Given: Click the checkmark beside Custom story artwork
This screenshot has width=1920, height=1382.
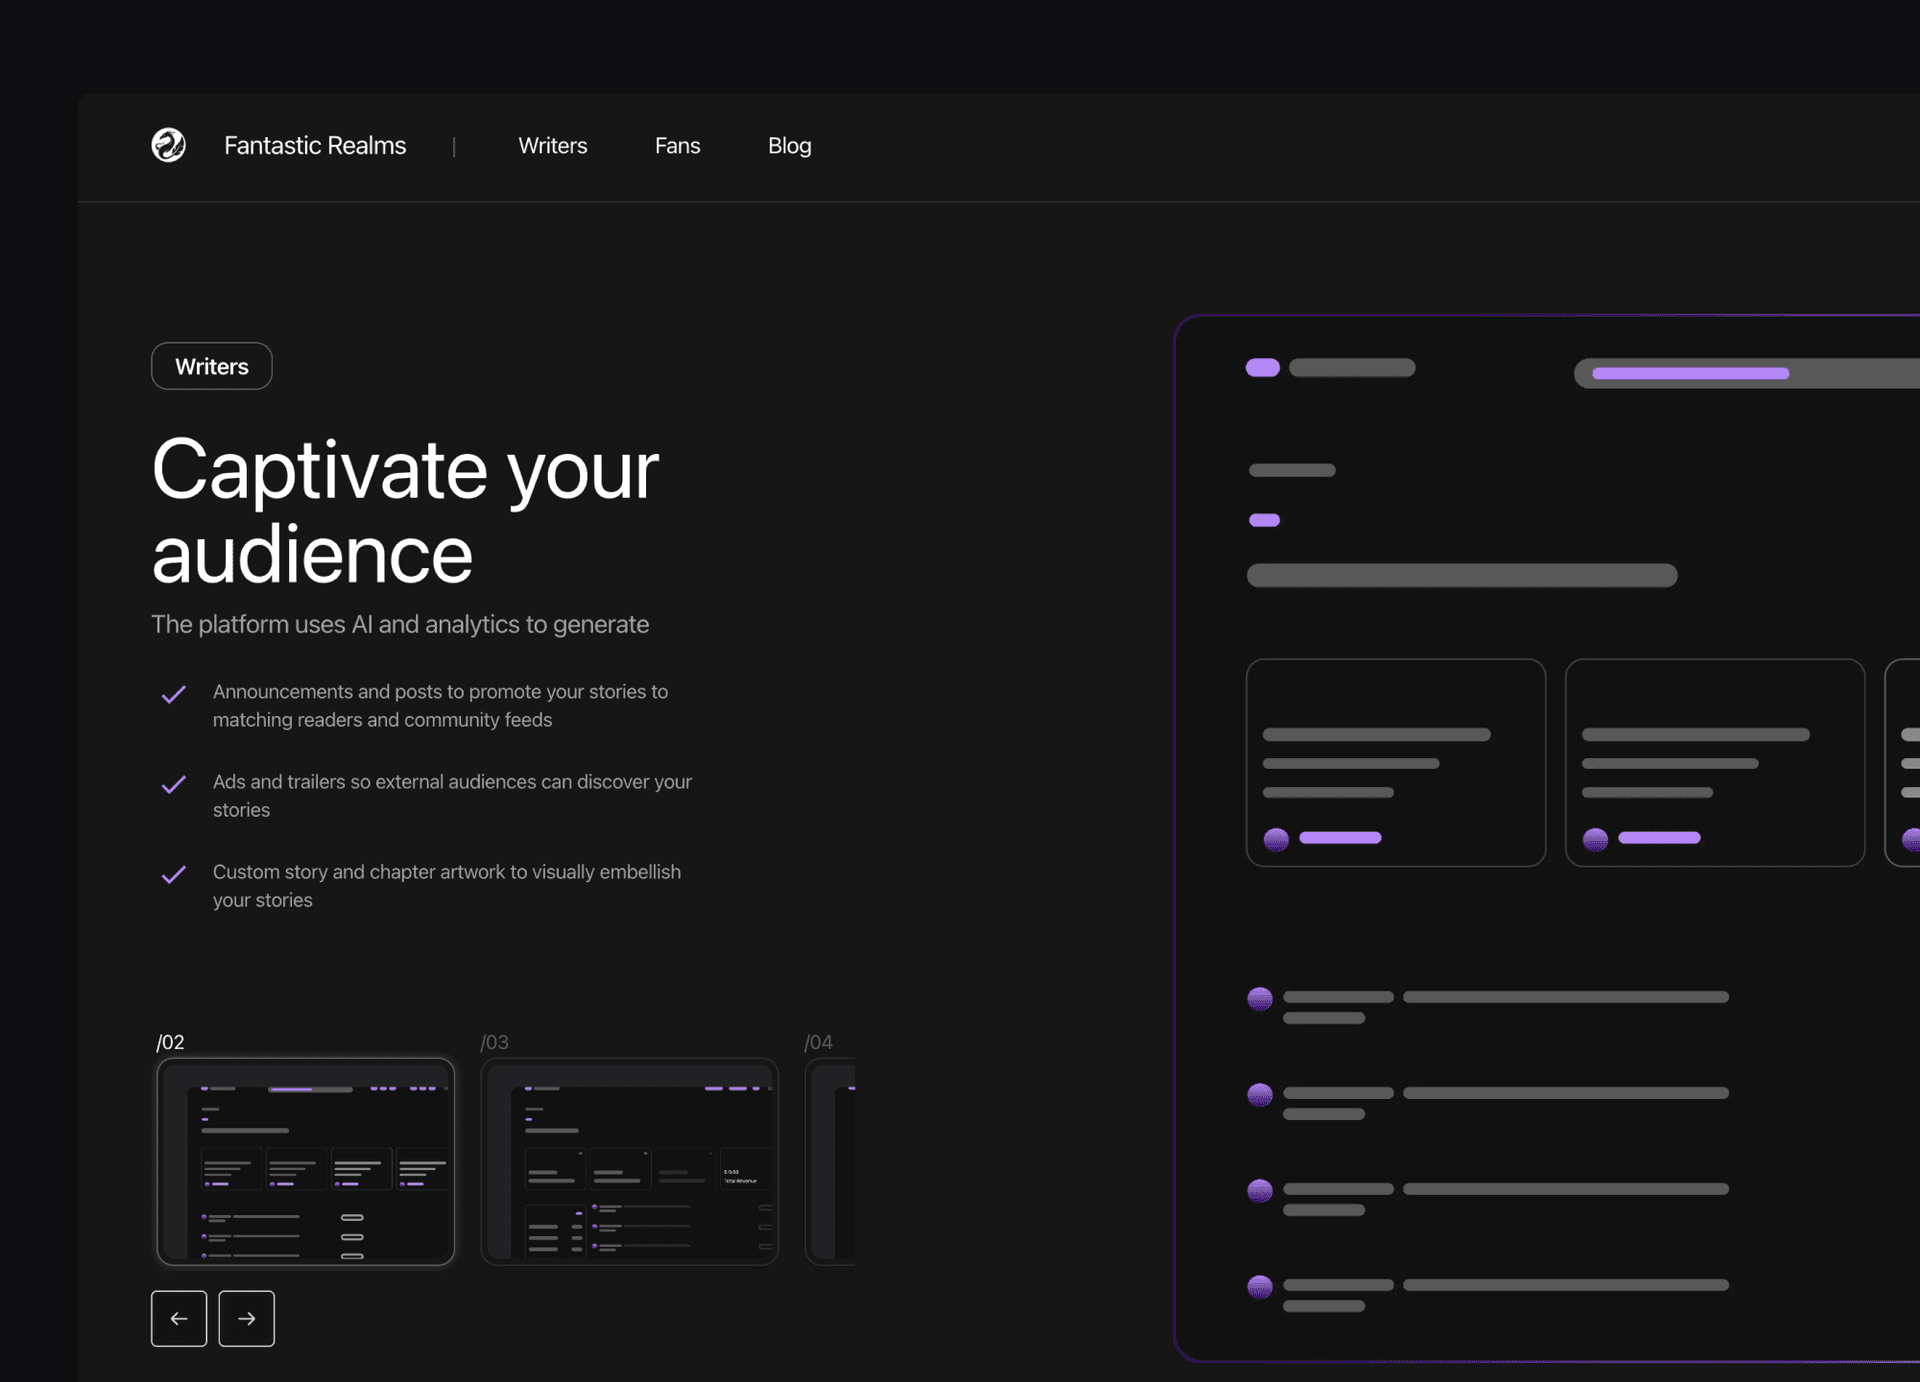Looking at the screenshot, I should pos(174,874).
